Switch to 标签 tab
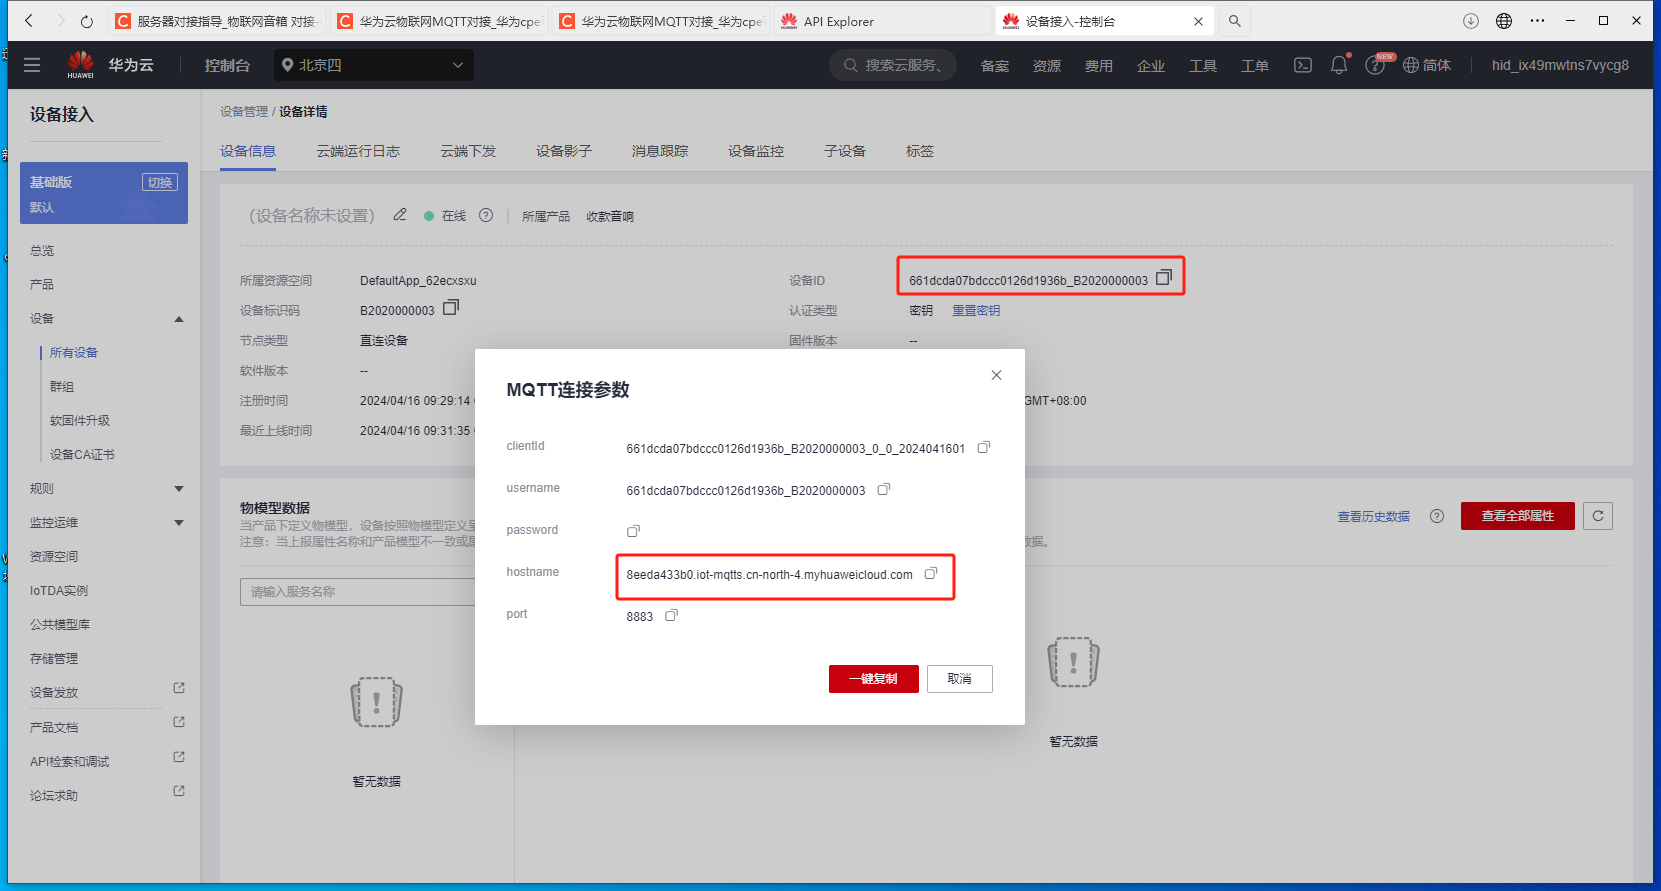 tap(920, 151)
